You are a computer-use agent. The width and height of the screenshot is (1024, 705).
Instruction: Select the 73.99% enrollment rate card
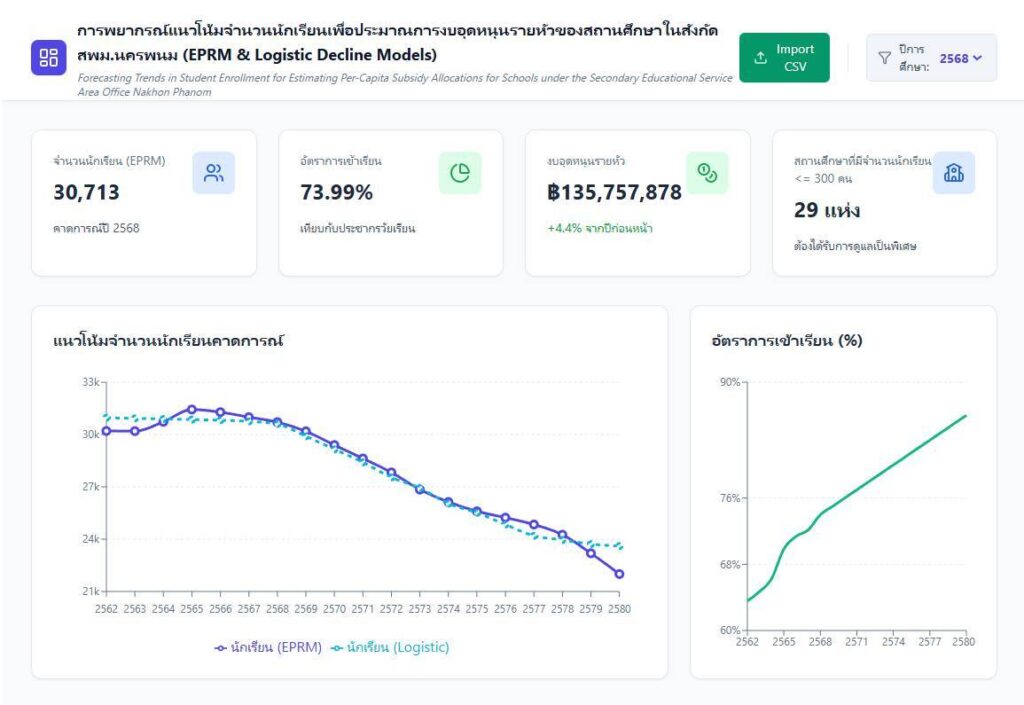[390, 203]
